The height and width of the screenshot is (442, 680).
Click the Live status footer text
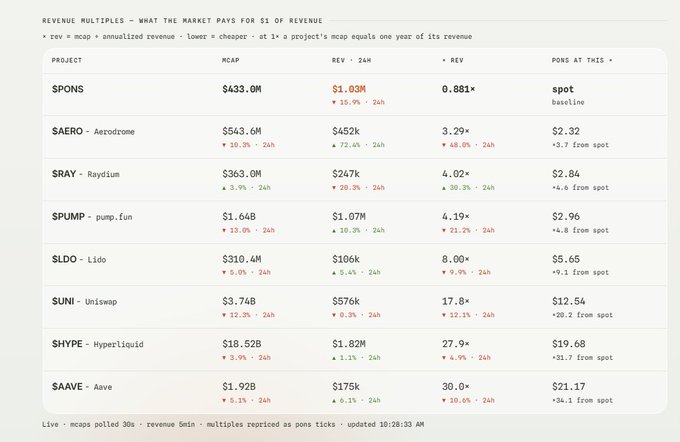click(x=233, y=425)
